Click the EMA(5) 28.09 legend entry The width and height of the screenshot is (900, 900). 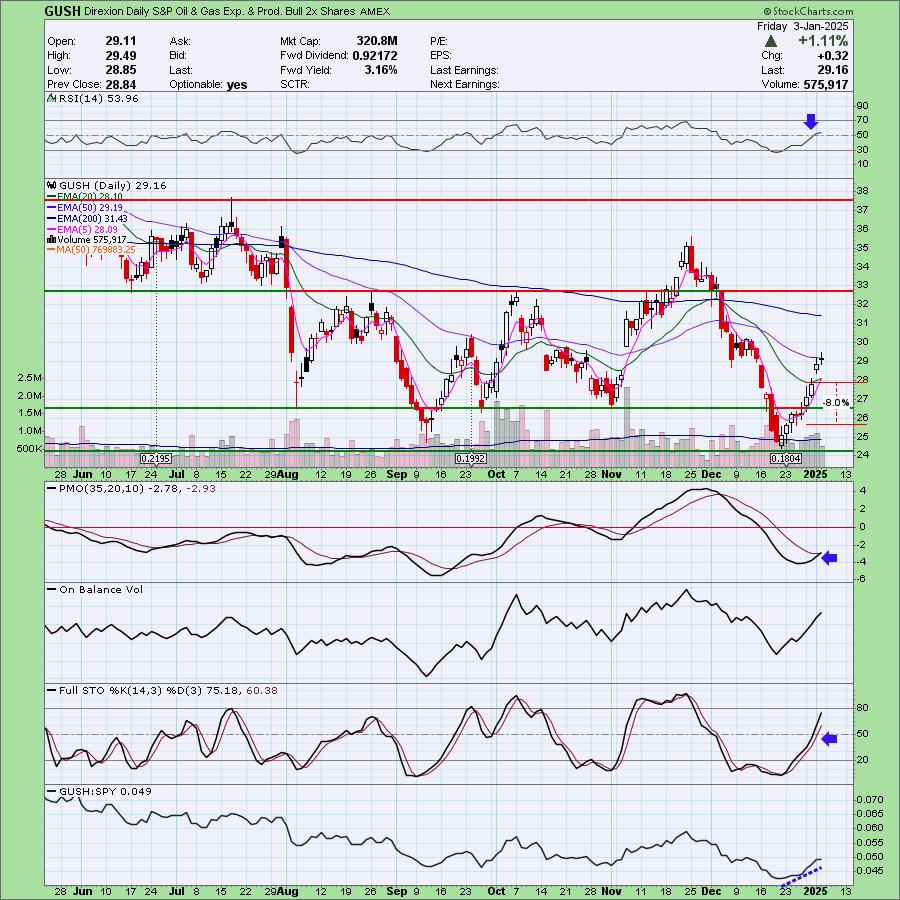[82, 230]
